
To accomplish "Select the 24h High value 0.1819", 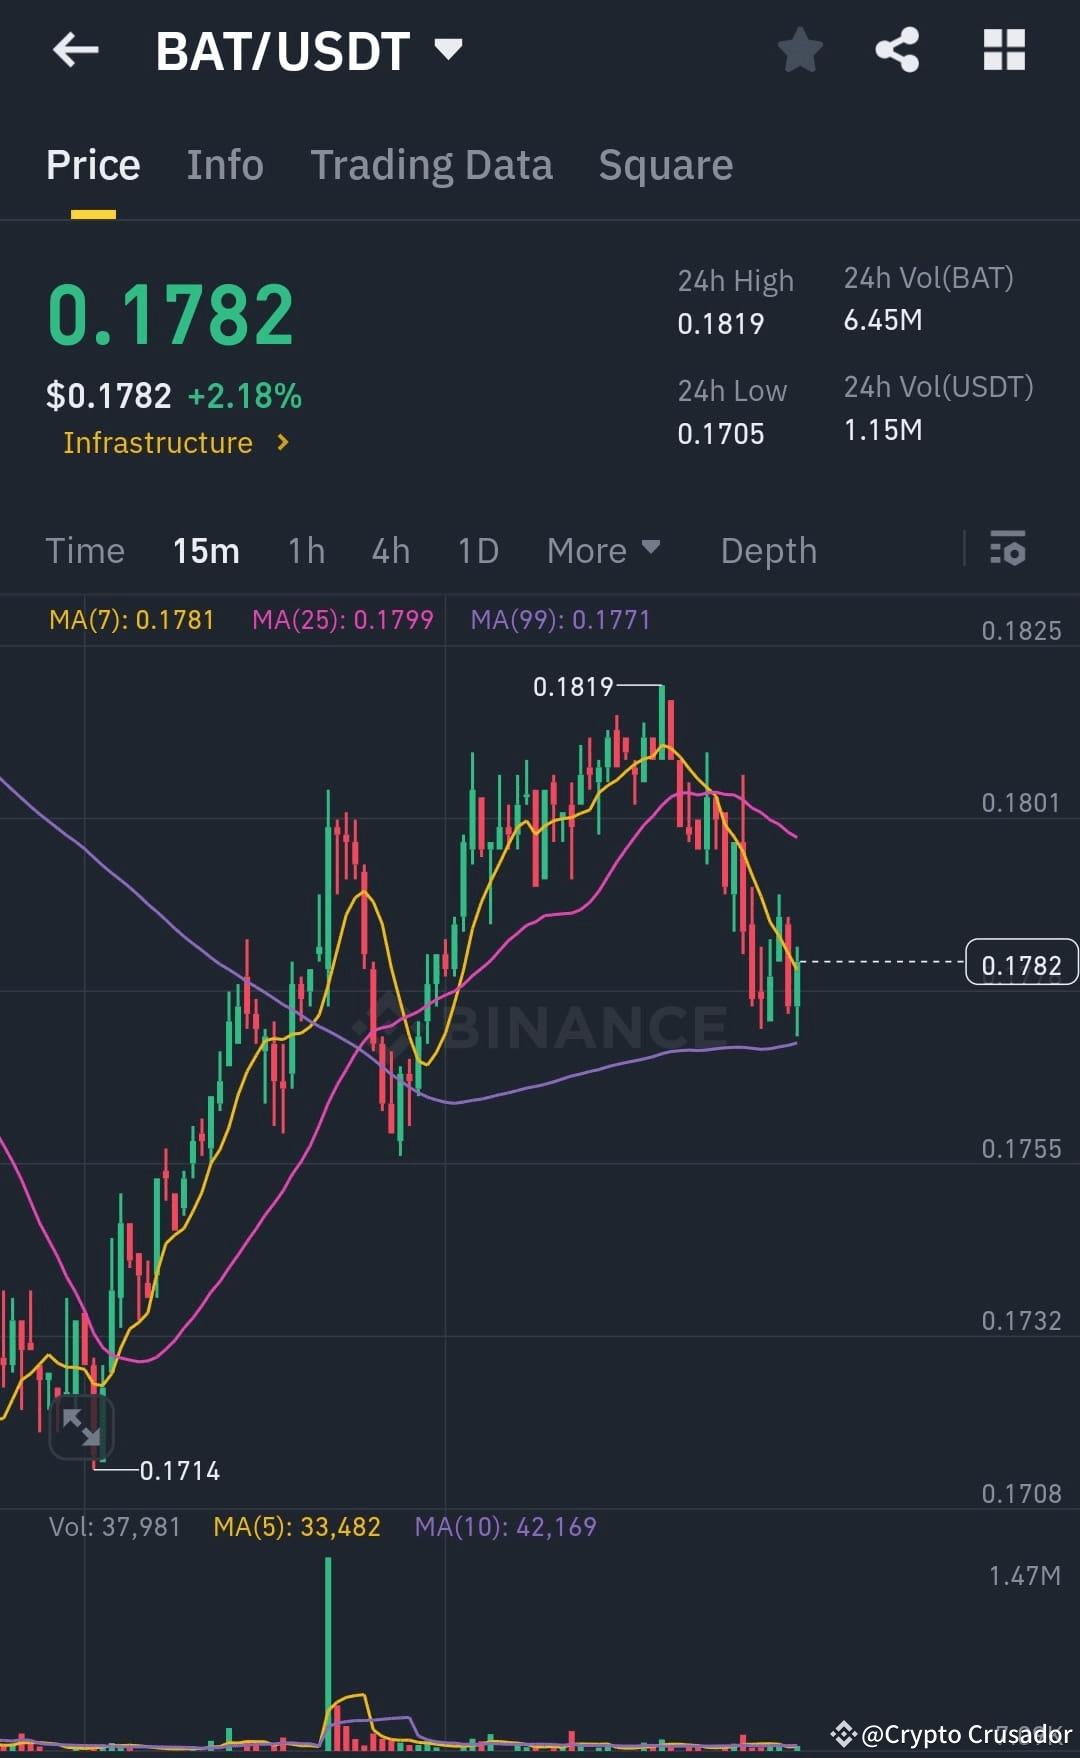I will click(x=722, y=322).
